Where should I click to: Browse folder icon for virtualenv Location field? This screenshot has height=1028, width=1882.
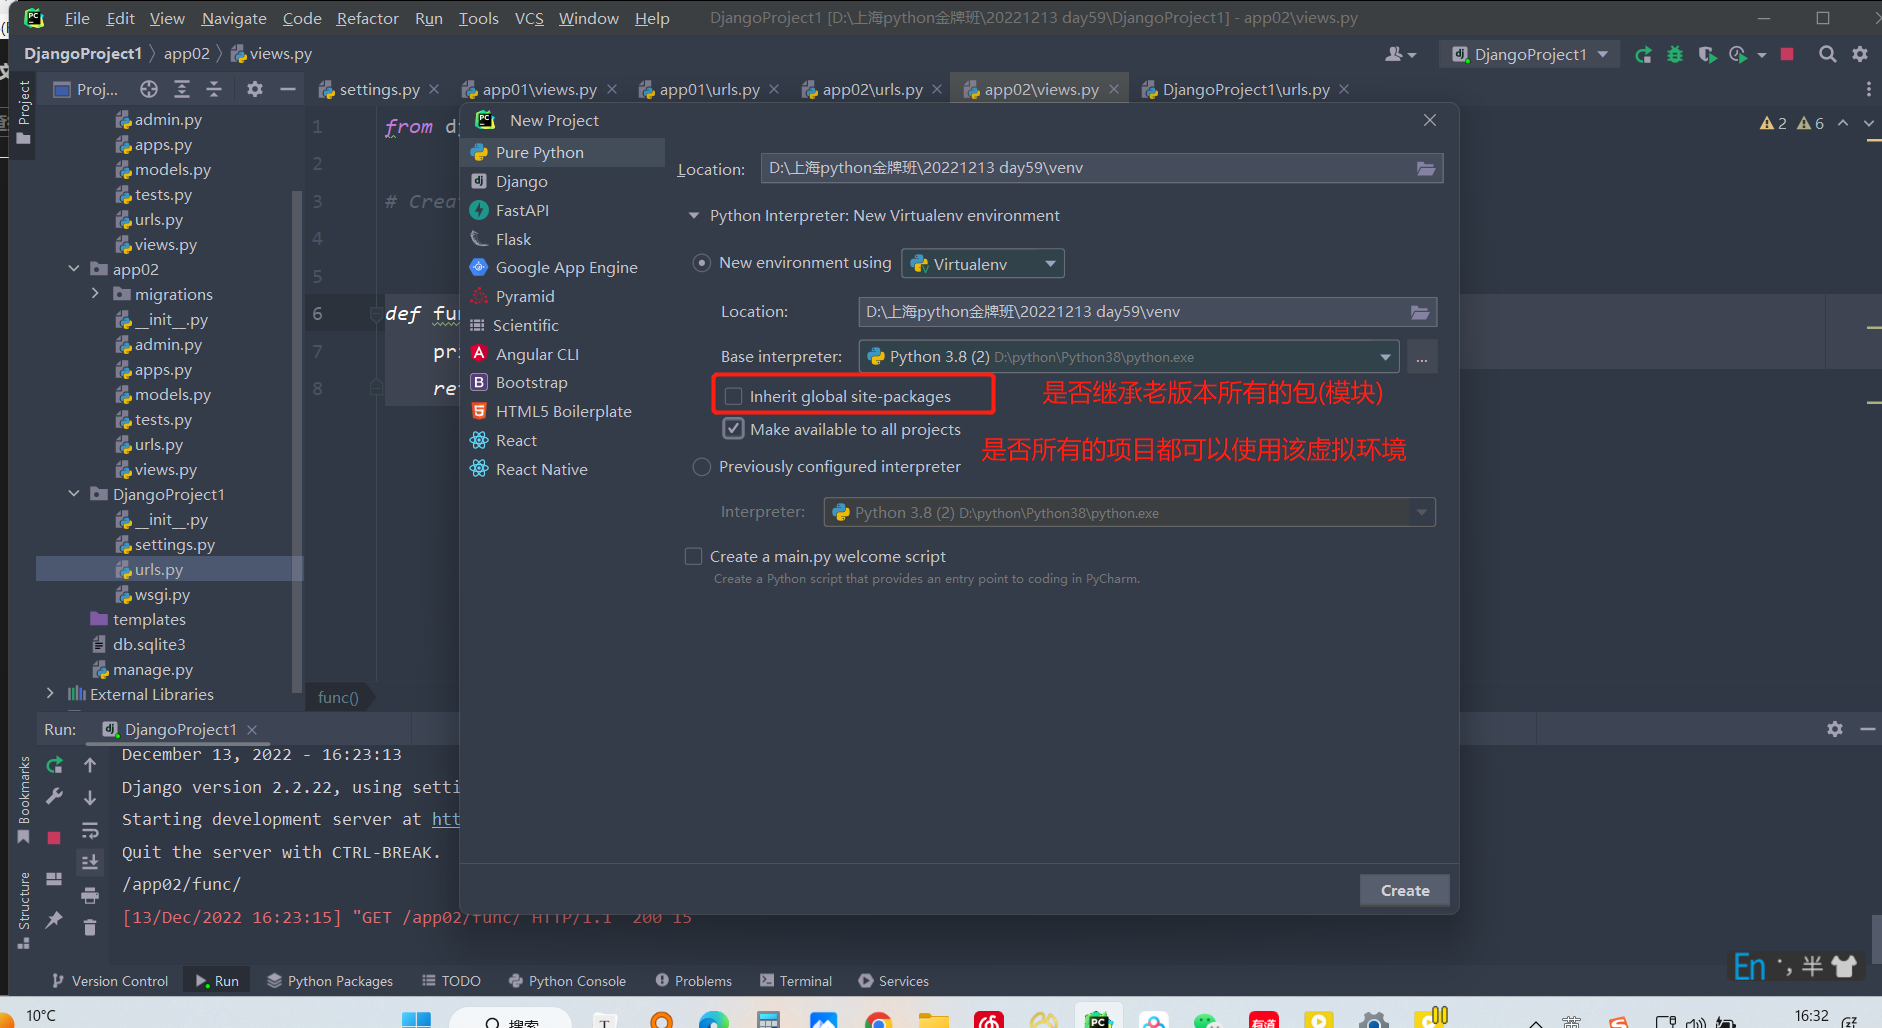coord(1420,312)
